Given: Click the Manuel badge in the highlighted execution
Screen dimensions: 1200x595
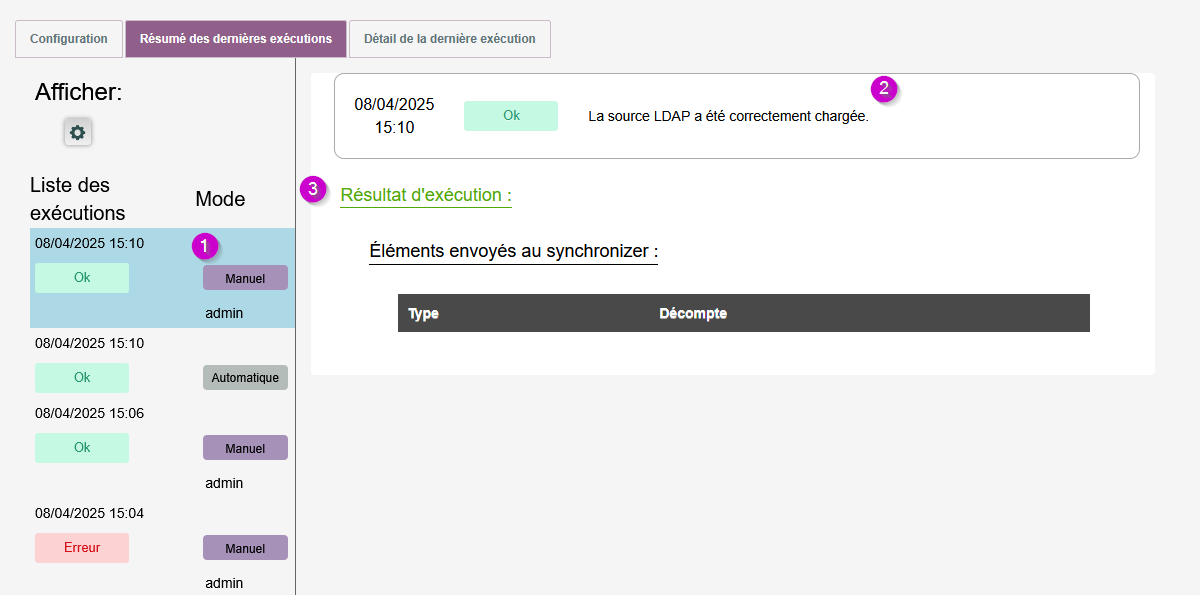Looking at the screenshot, I should 245,278.
